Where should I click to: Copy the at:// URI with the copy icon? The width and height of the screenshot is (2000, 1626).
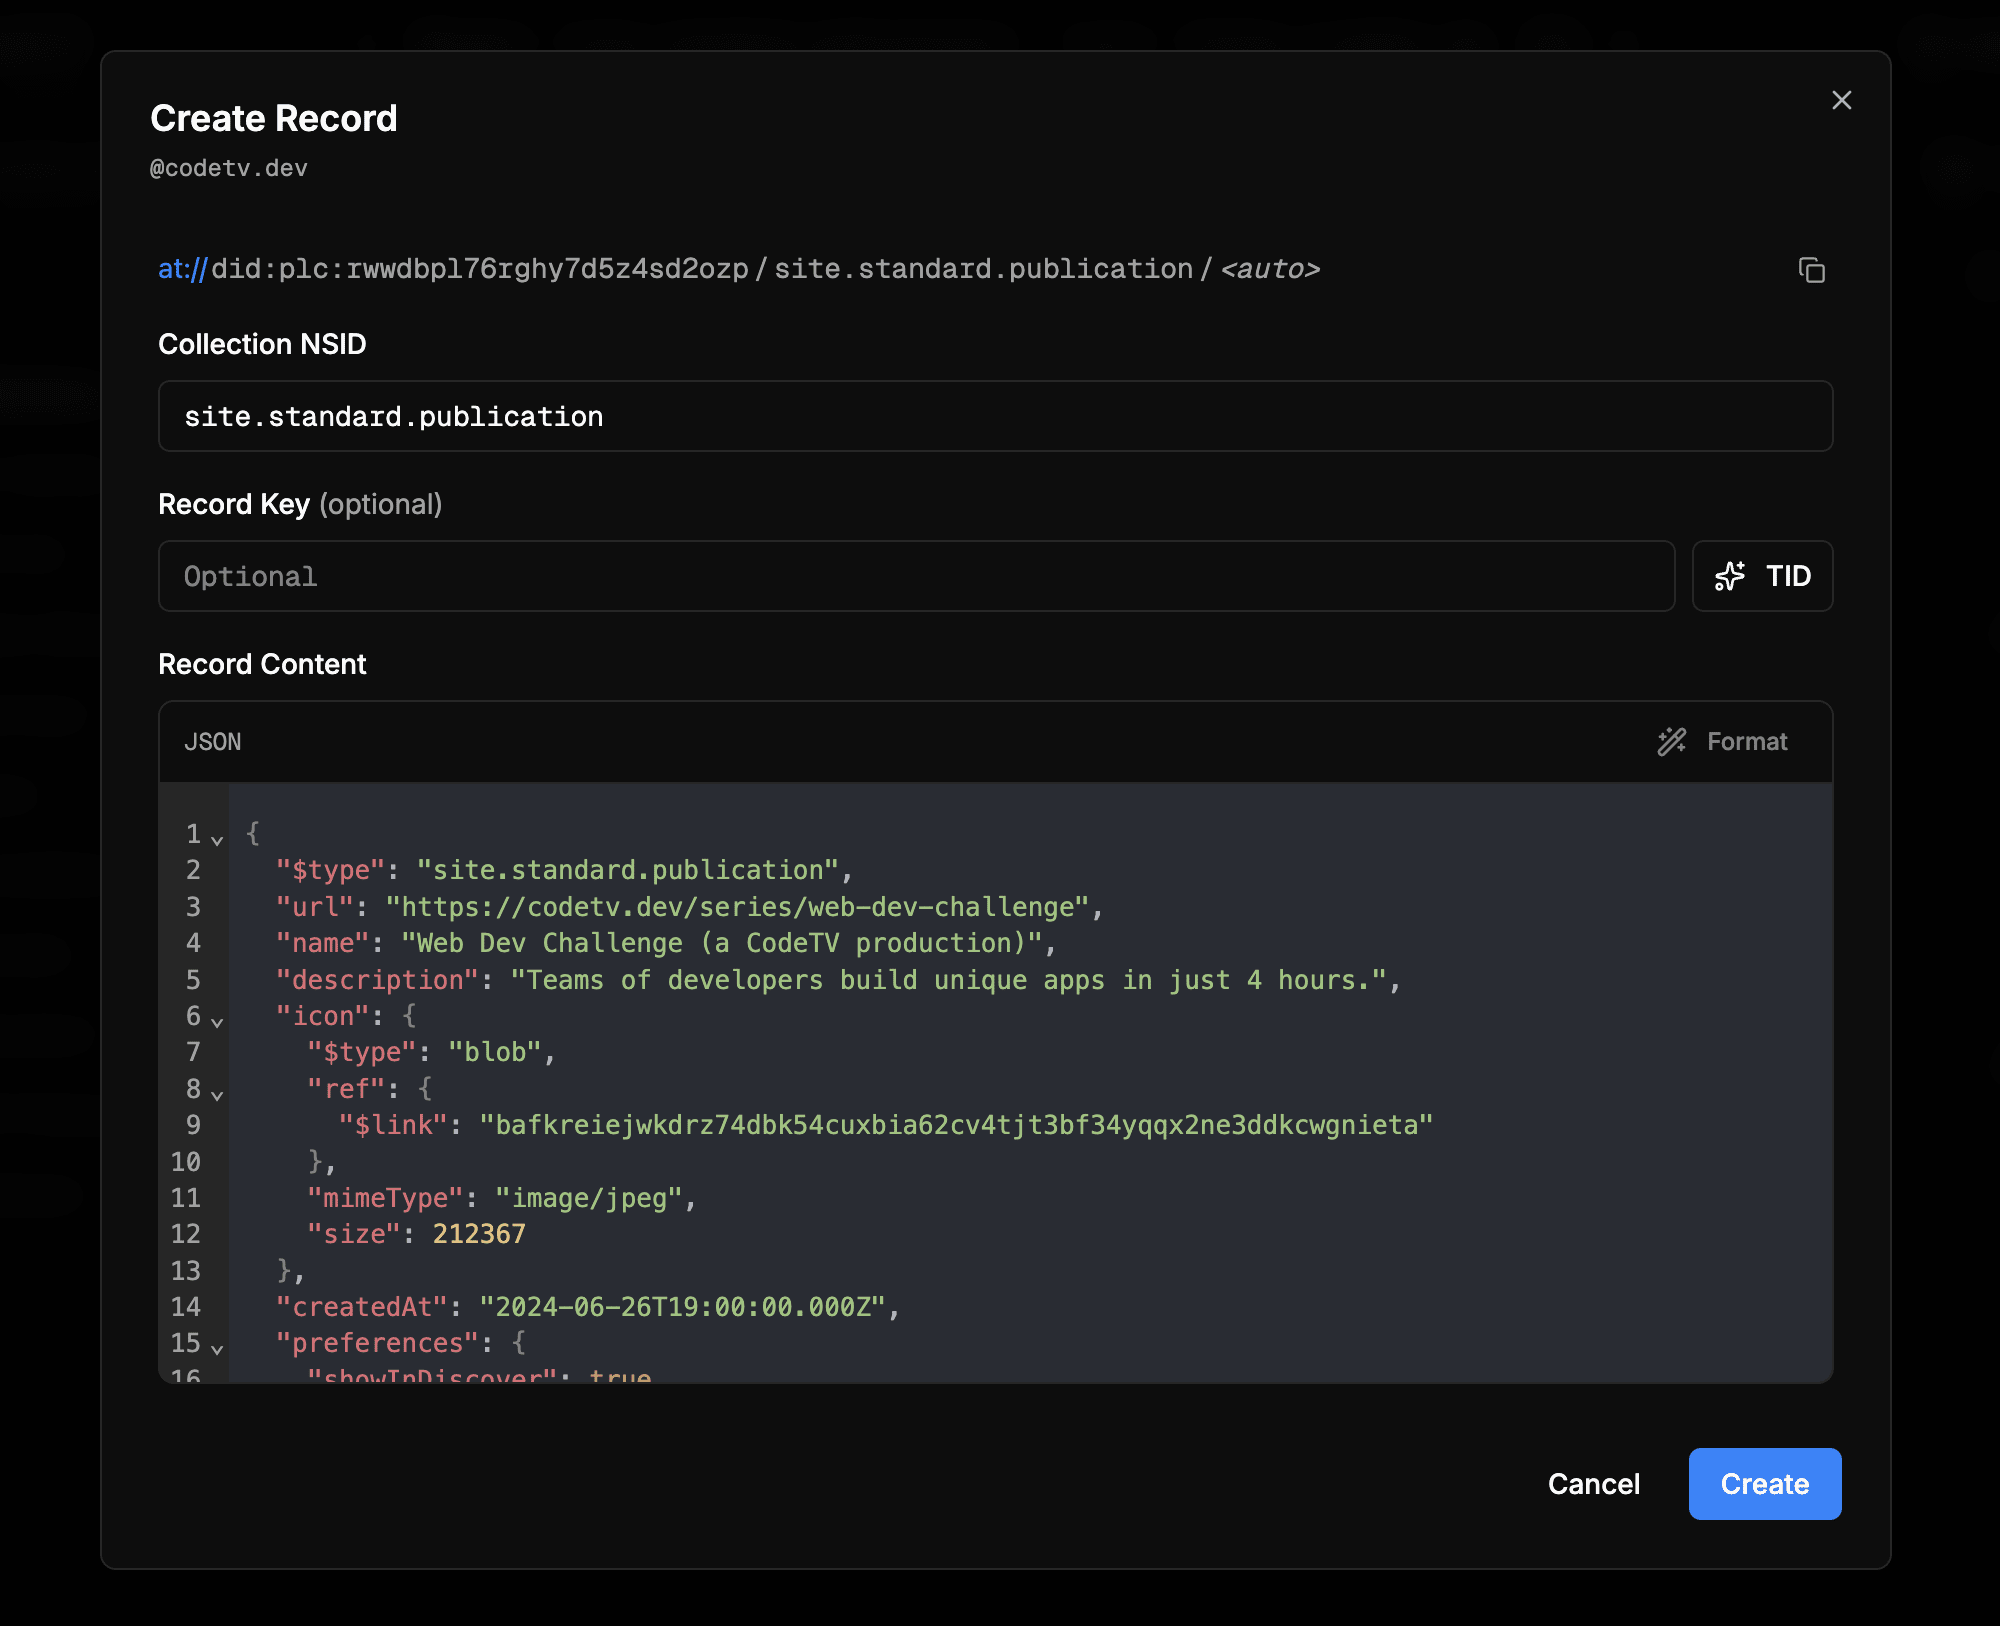point(1811,270)
